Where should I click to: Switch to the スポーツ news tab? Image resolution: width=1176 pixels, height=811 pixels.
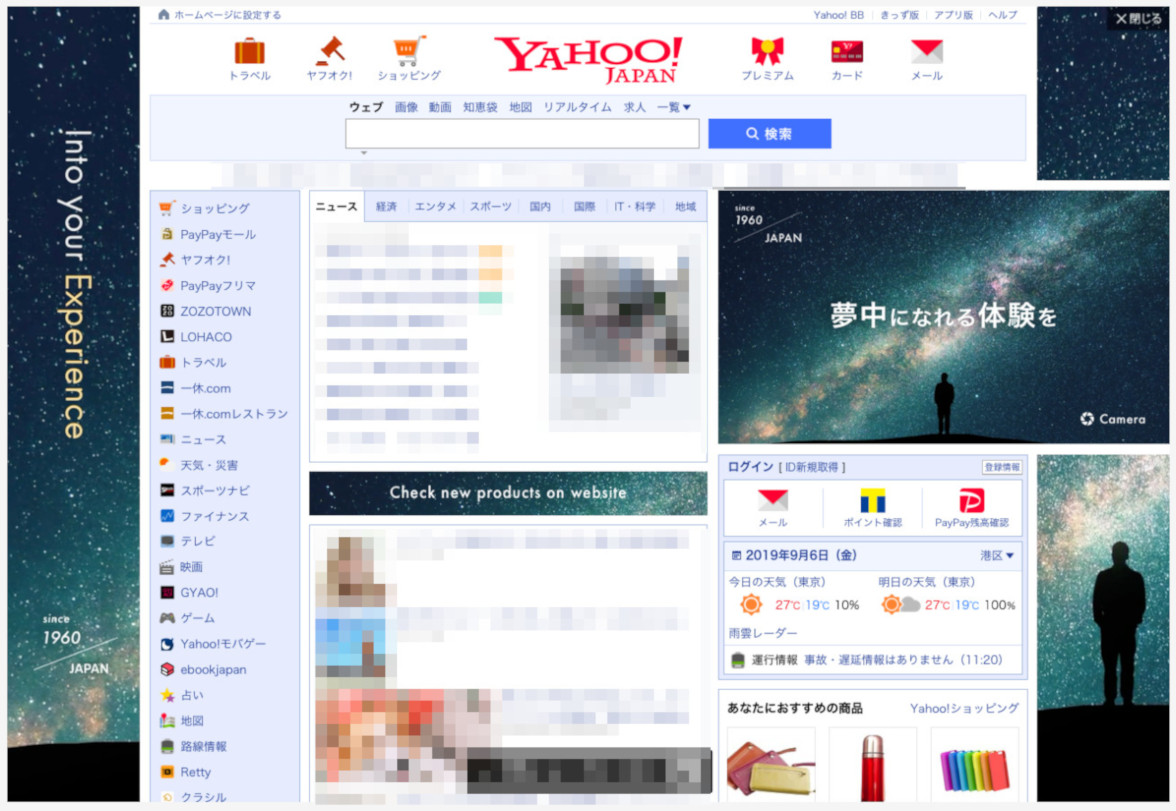click(490, 206)
